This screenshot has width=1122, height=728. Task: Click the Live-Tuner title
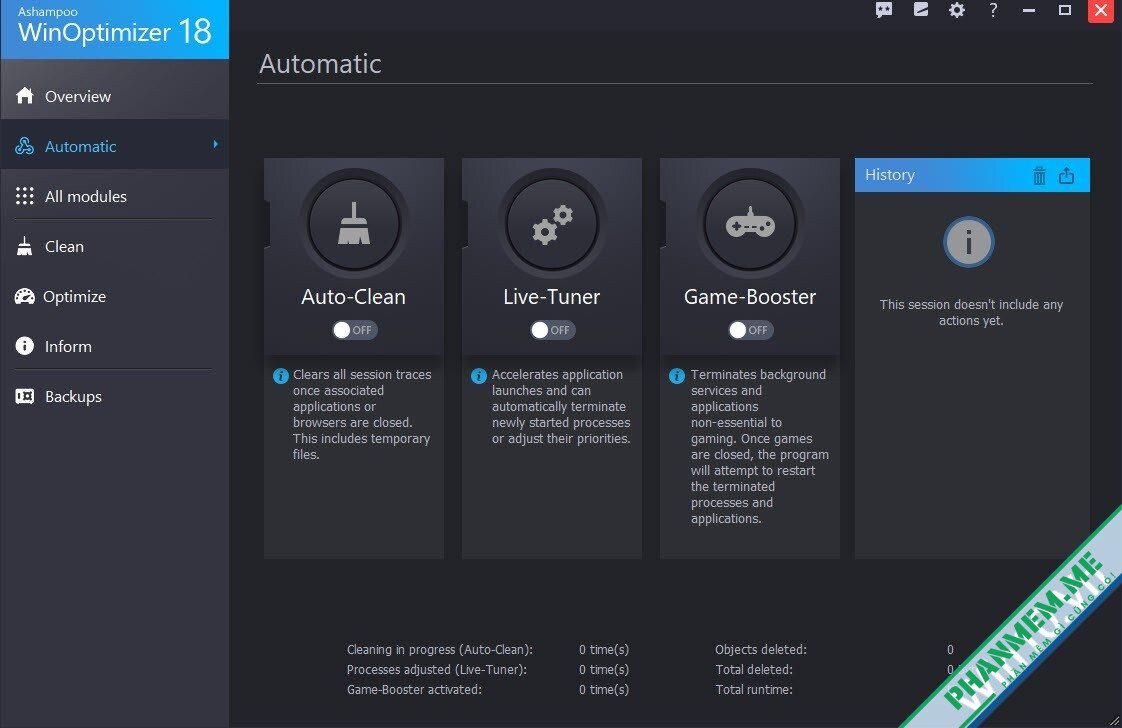click(x=552, y=296)
